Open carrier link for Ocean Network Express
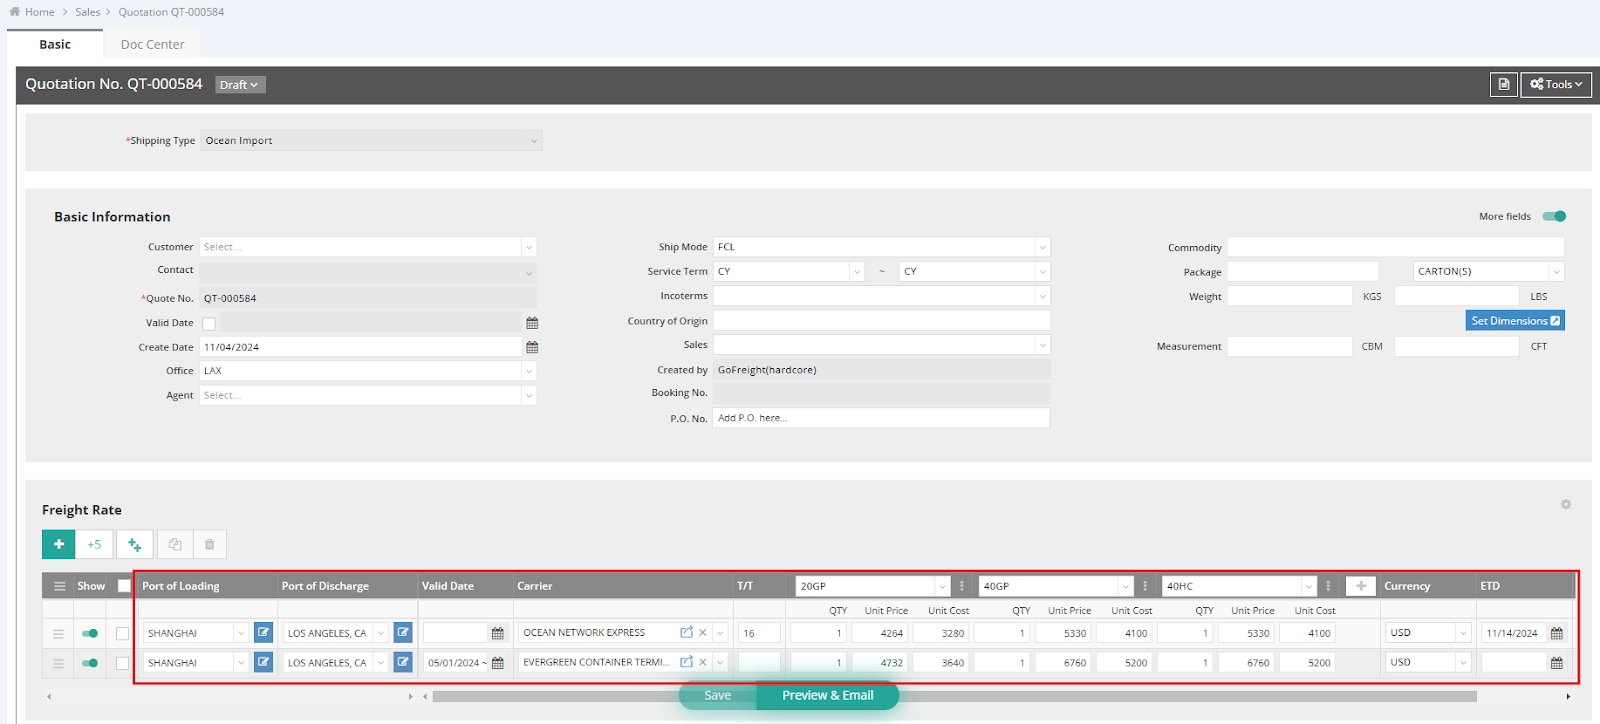Image resolution: width=1600 pixels, height=724 pixels. tap(686, 633)
